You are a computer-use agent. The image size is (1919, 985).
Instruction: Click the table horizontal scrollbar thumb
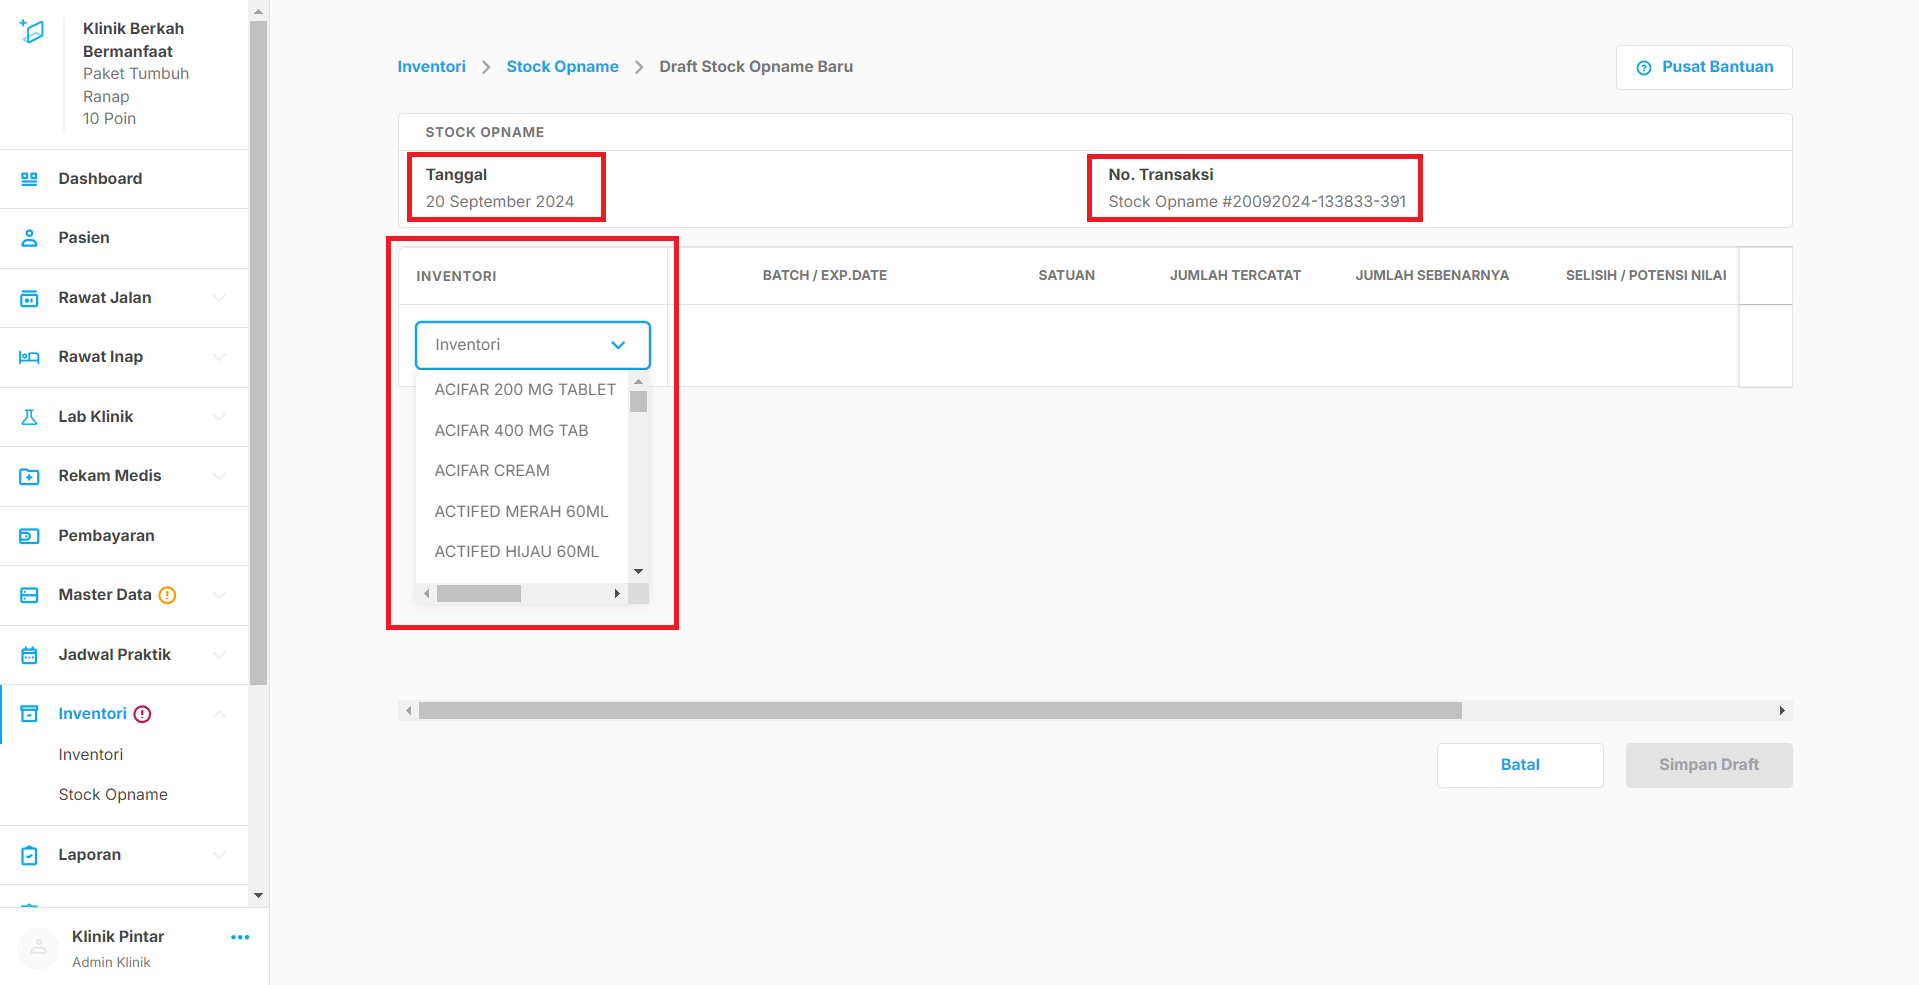940,711
